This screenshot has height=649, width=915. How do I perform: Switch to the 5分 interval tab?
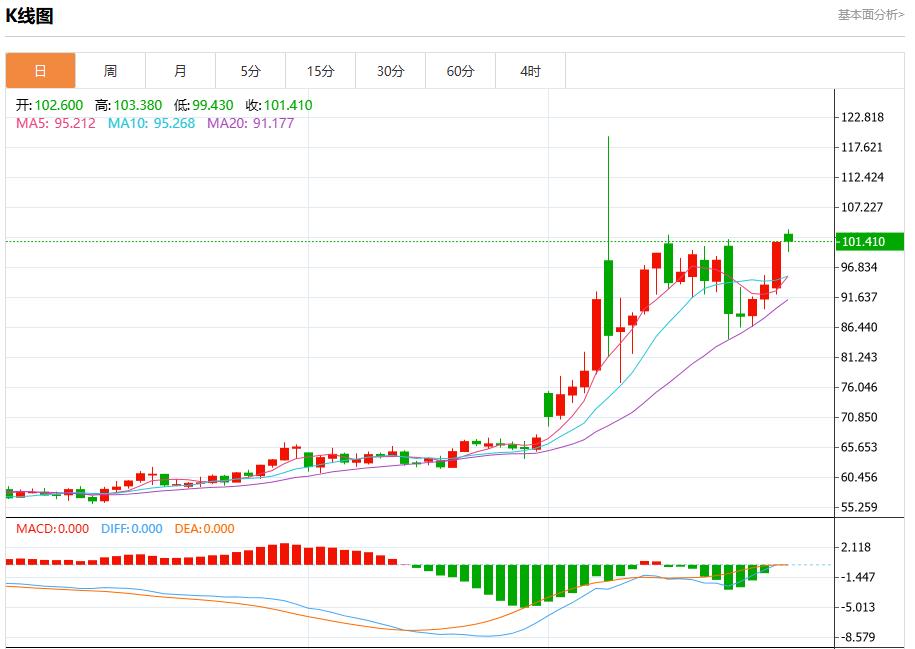250,71
